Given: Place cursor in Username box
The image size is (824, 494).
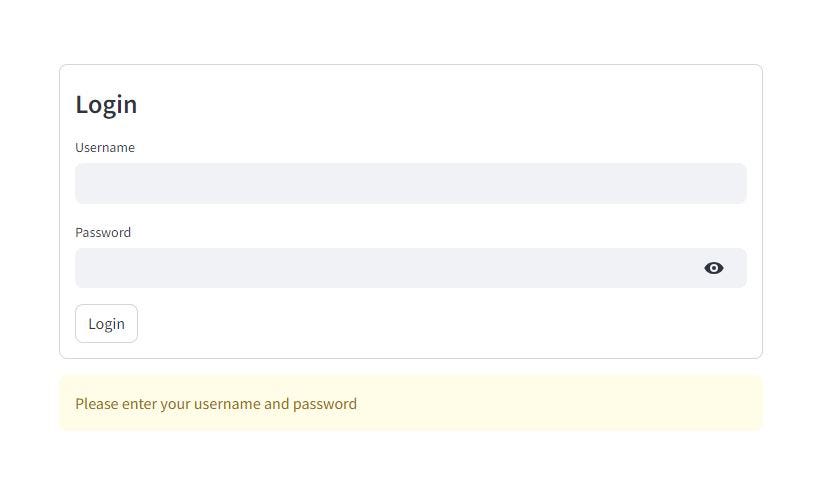Looking at the screenshot, I should 410,184.
